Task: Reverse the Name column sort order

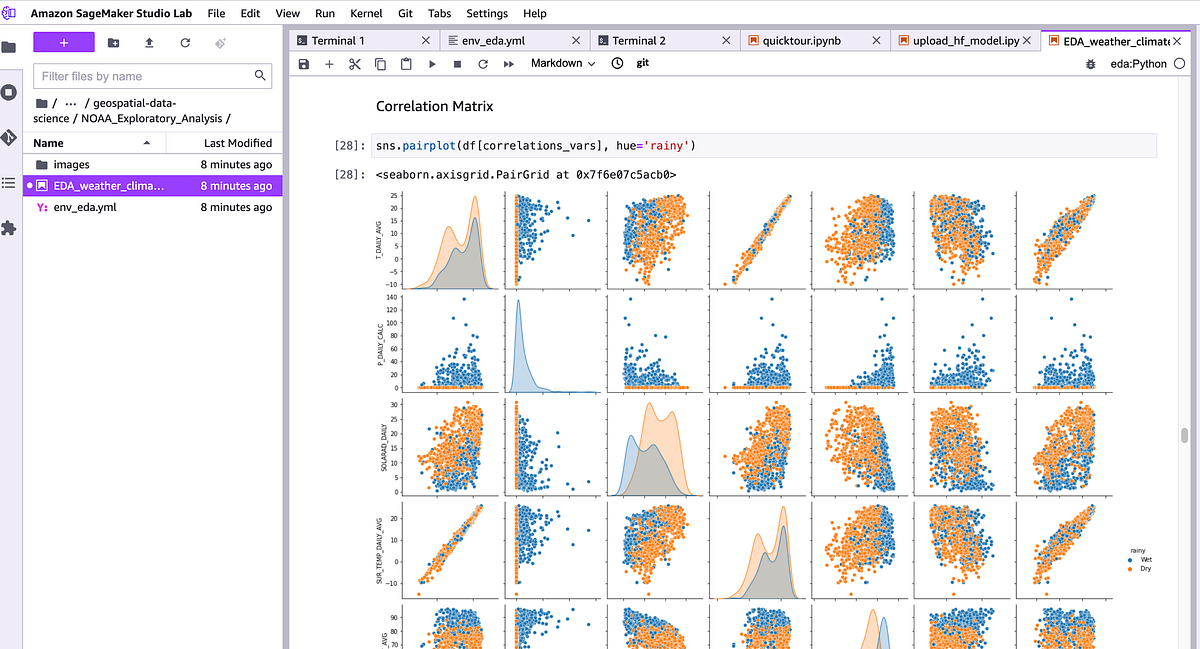Action: point(46,142)
